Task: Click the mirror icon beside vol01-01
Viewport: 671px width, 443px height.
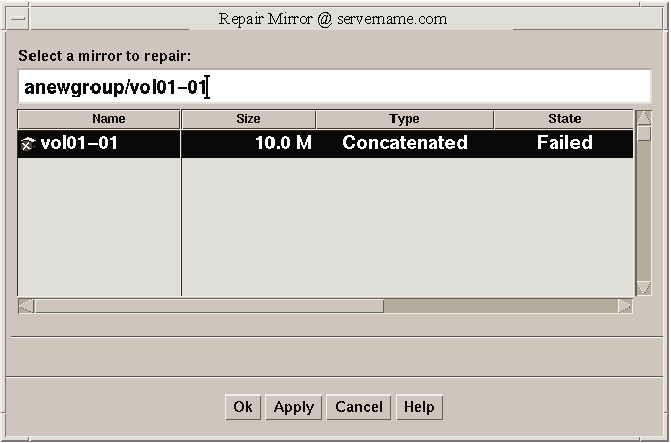Action: click(28, 144)
